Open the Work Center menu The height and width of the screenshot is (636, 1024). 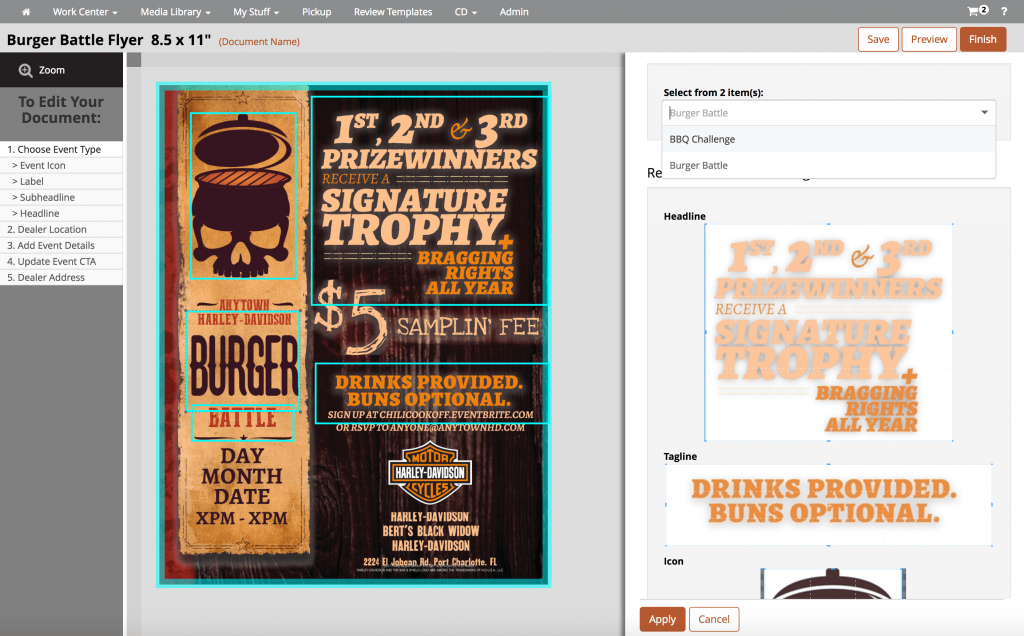click(x=85, y=12)
